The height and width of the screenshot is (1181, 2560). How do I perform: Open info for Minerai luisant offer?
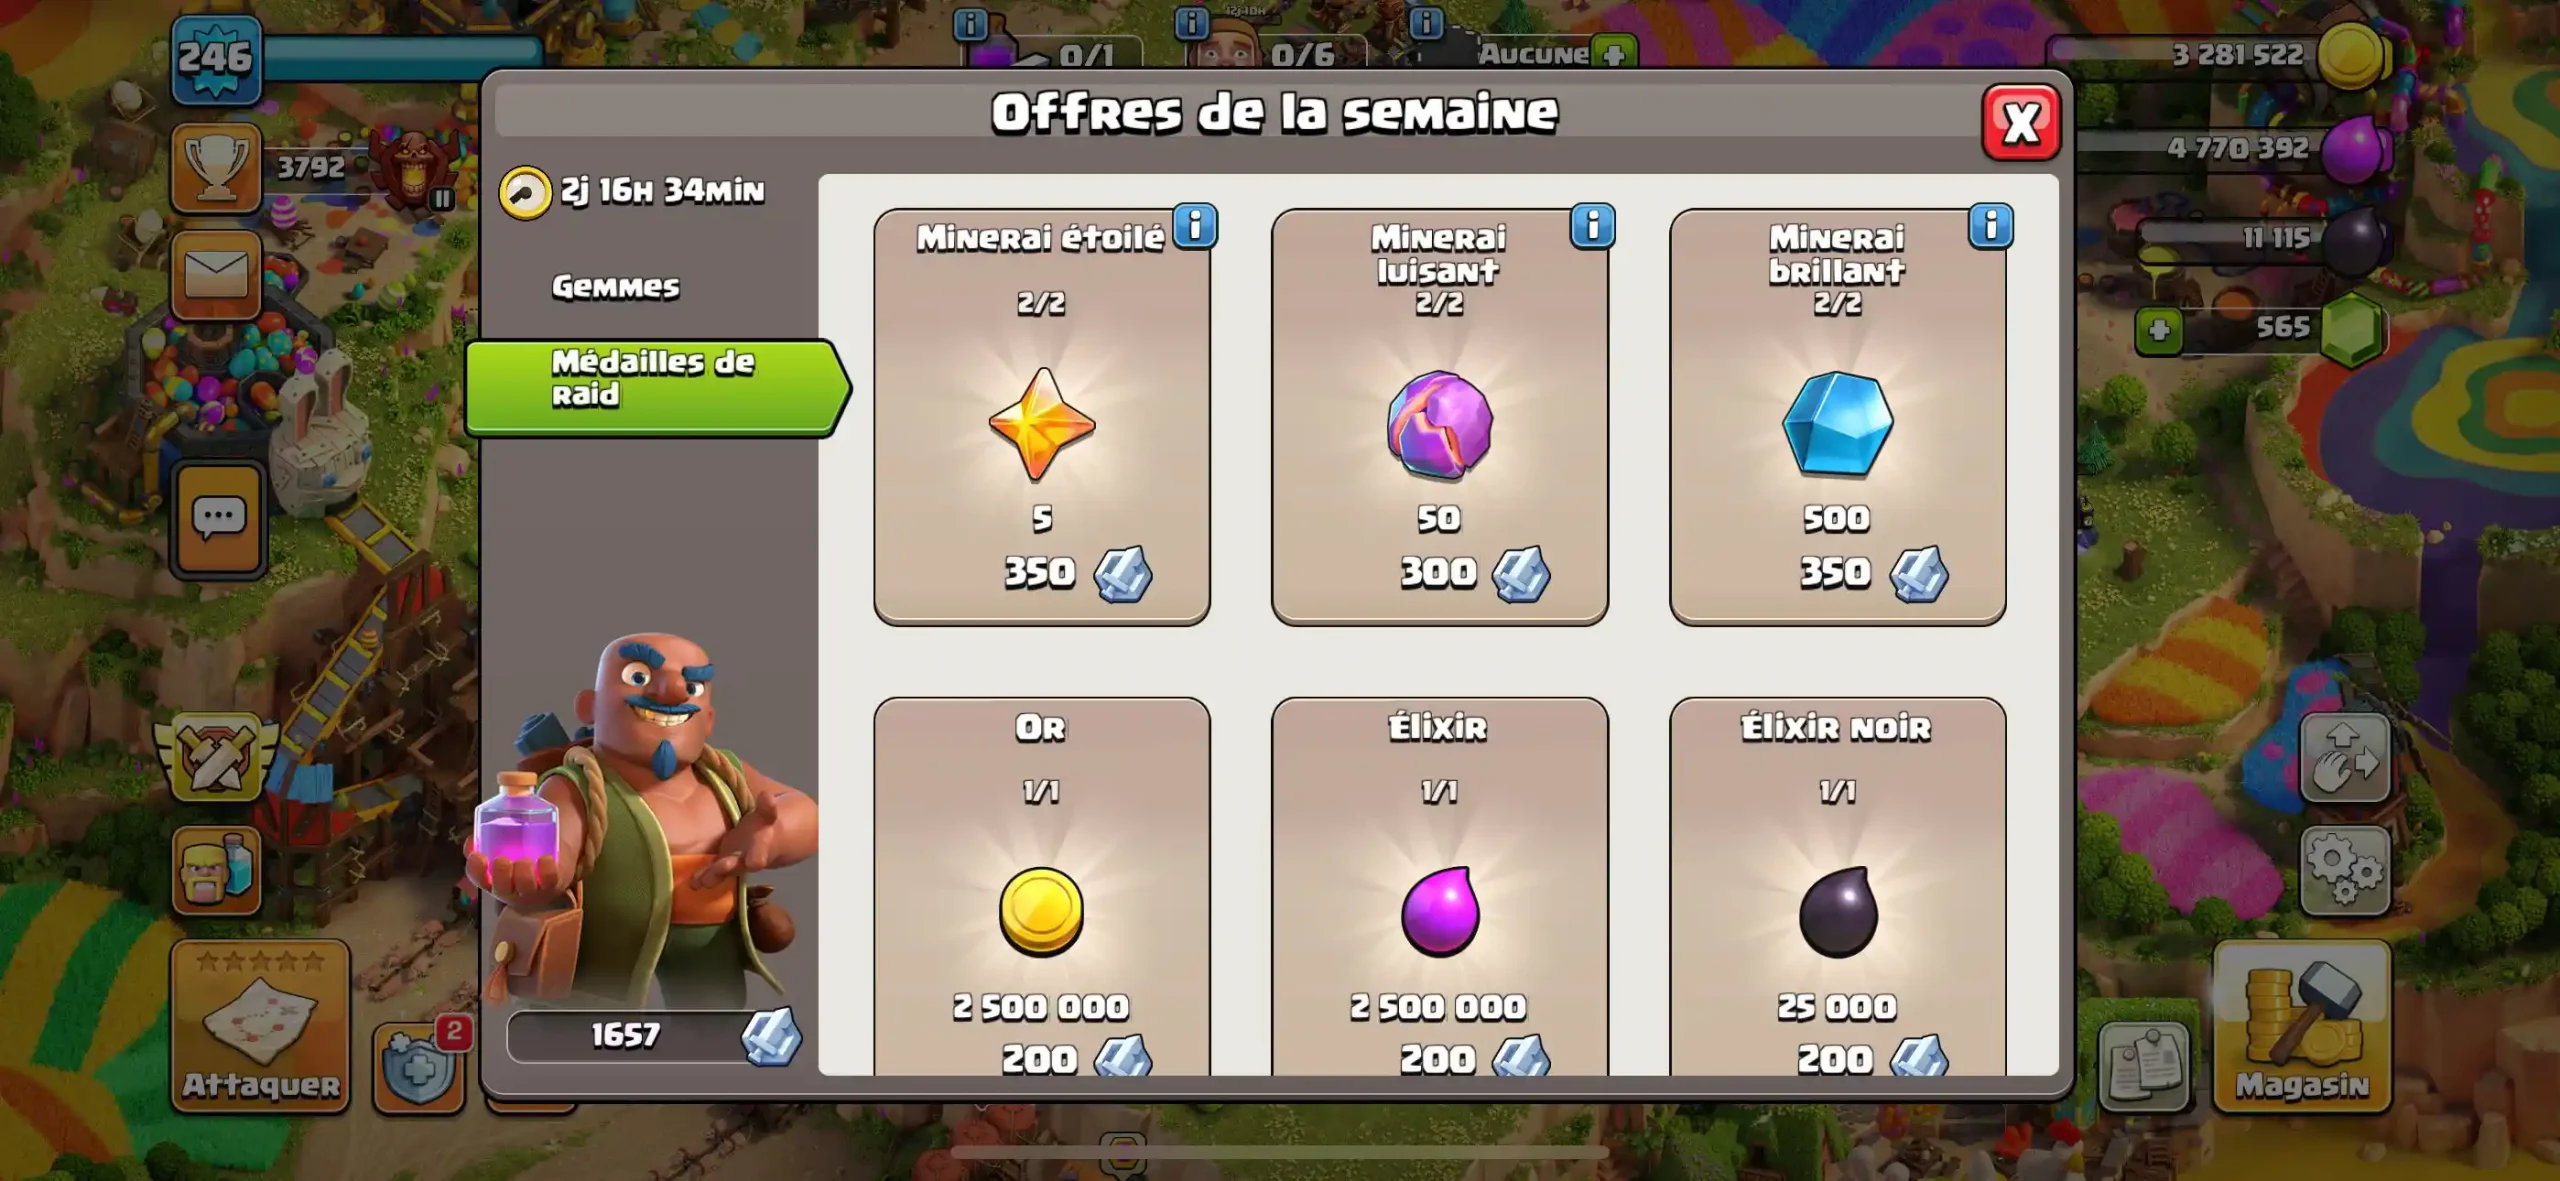[x=1593, y=226]
